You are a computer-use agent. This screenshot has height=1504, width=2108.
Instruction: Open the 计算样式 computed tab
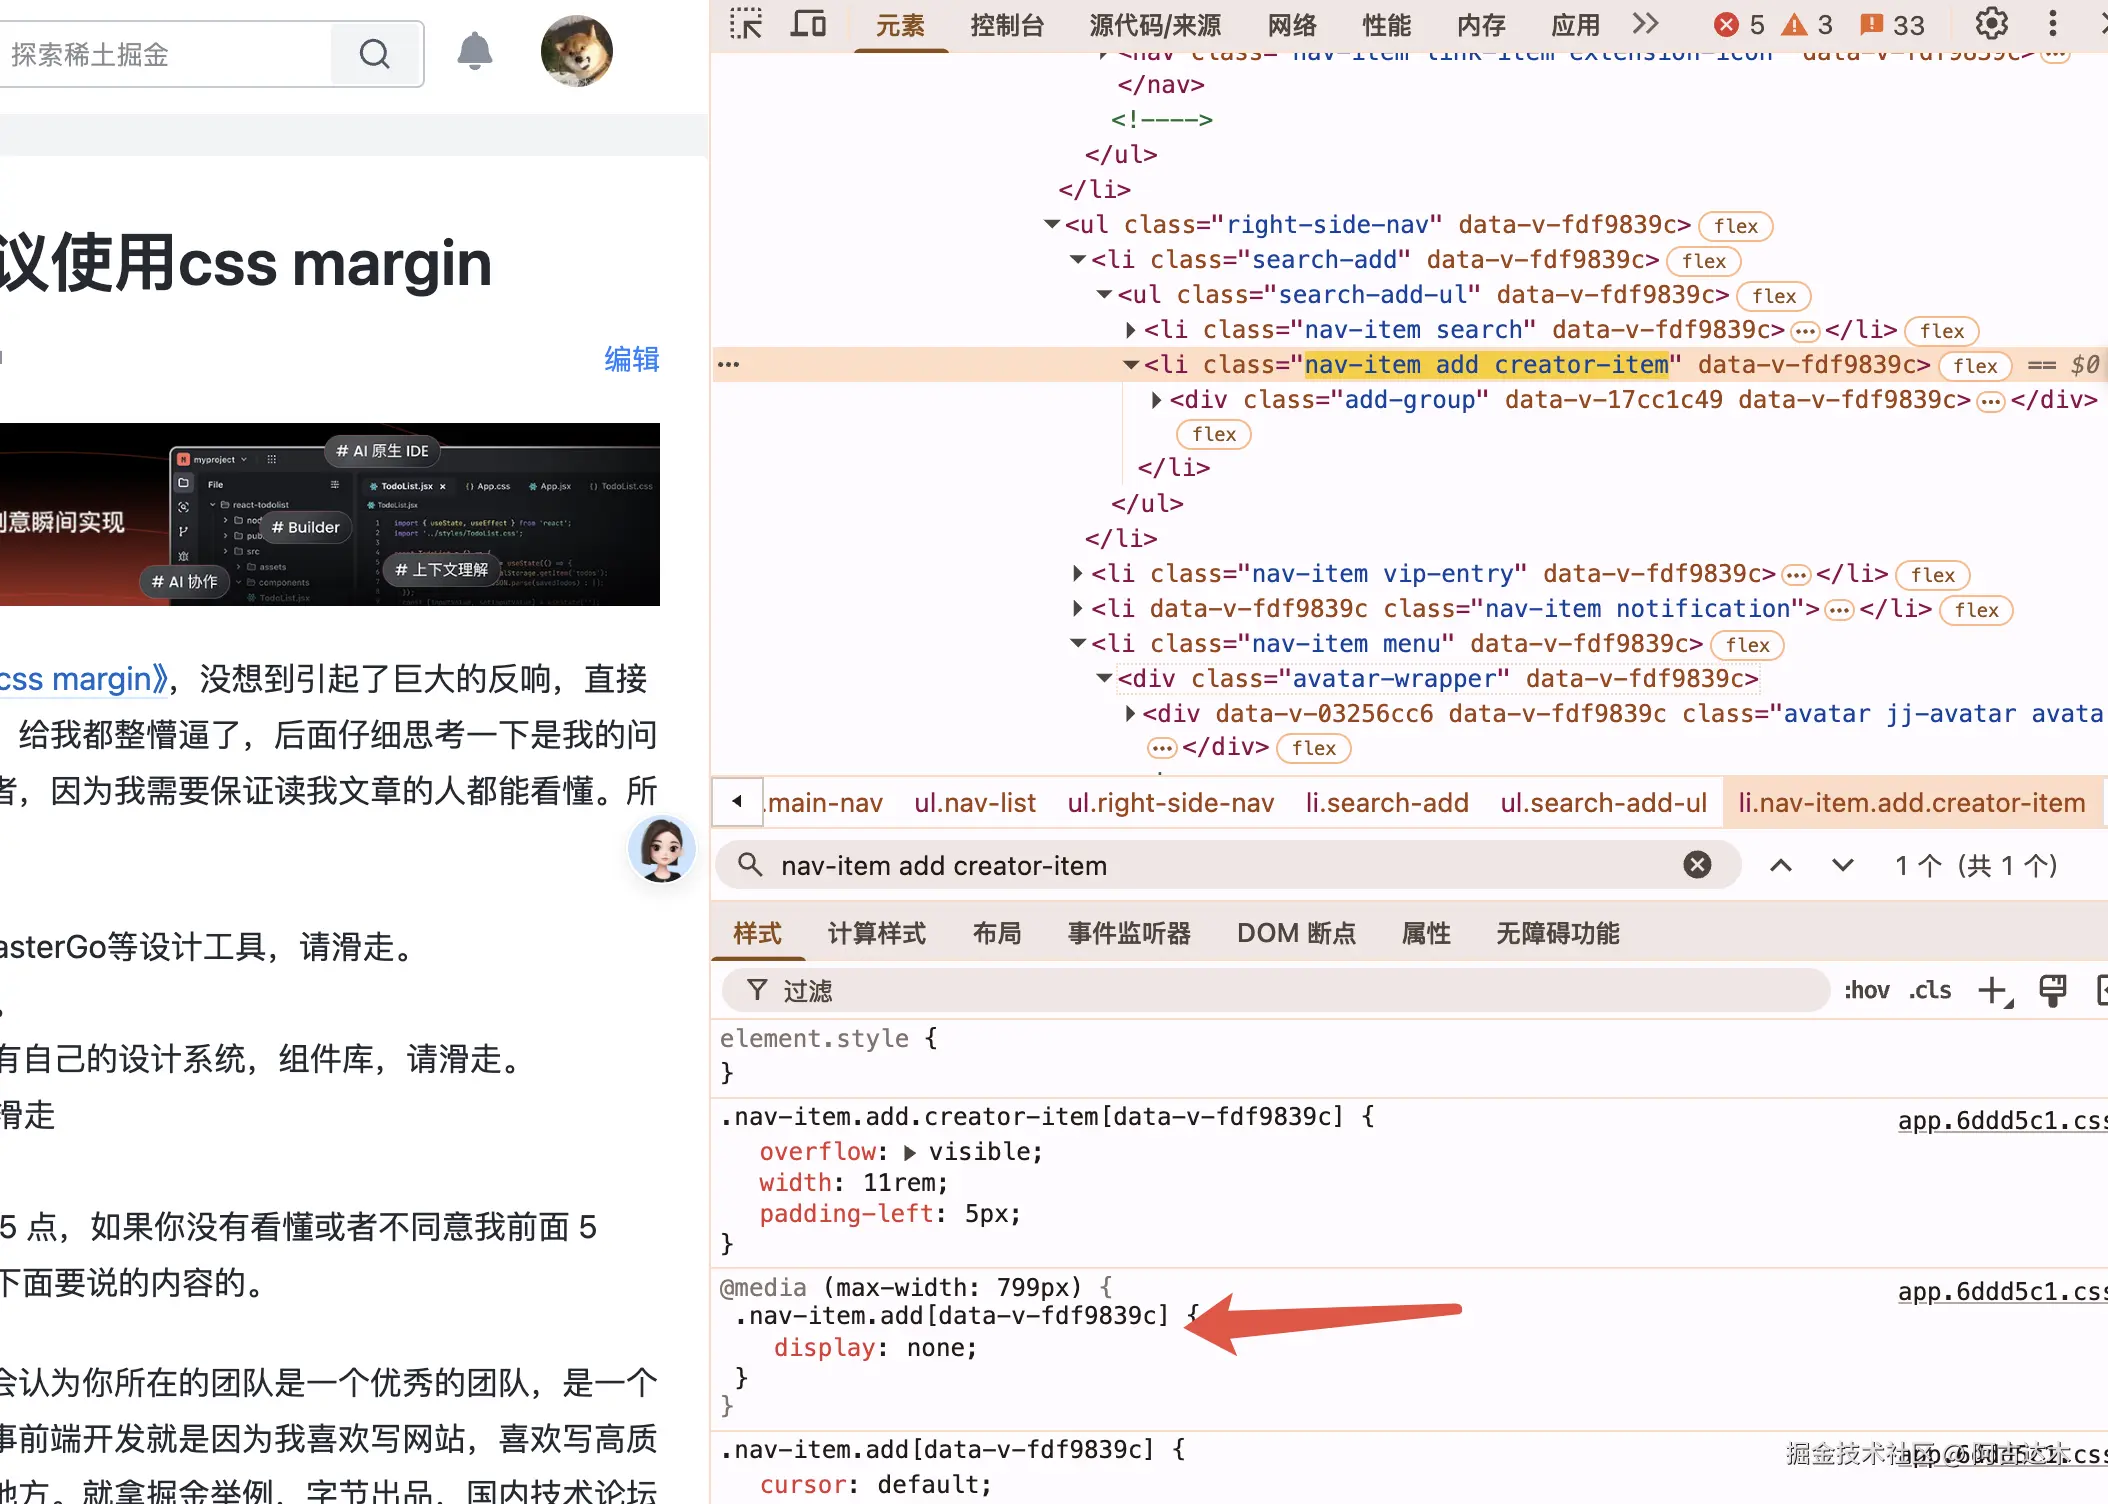(x=876, y=933)
